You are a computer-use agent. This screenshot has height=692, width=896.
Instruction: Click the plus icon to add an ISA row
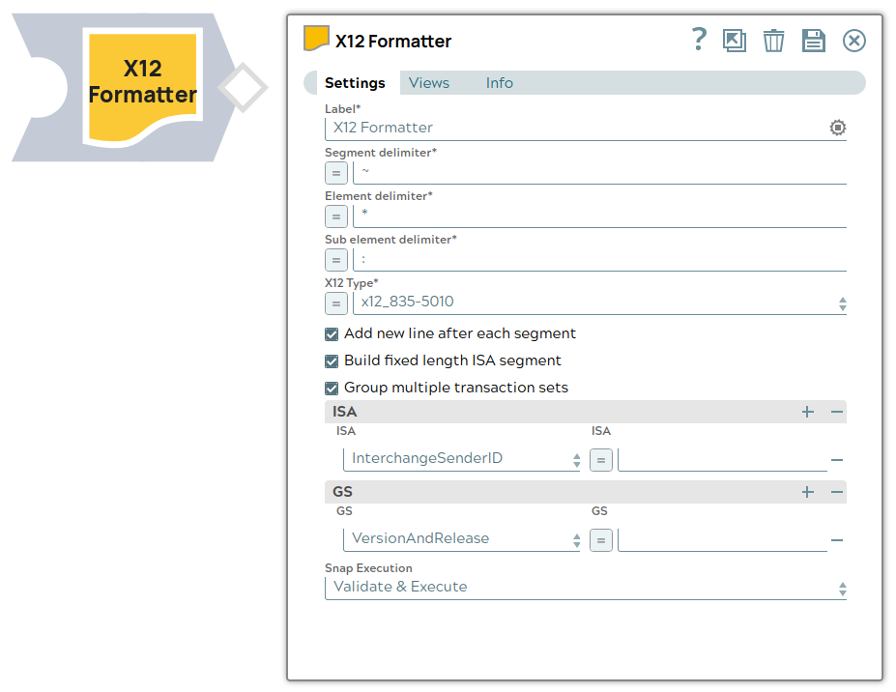[808, 412]
